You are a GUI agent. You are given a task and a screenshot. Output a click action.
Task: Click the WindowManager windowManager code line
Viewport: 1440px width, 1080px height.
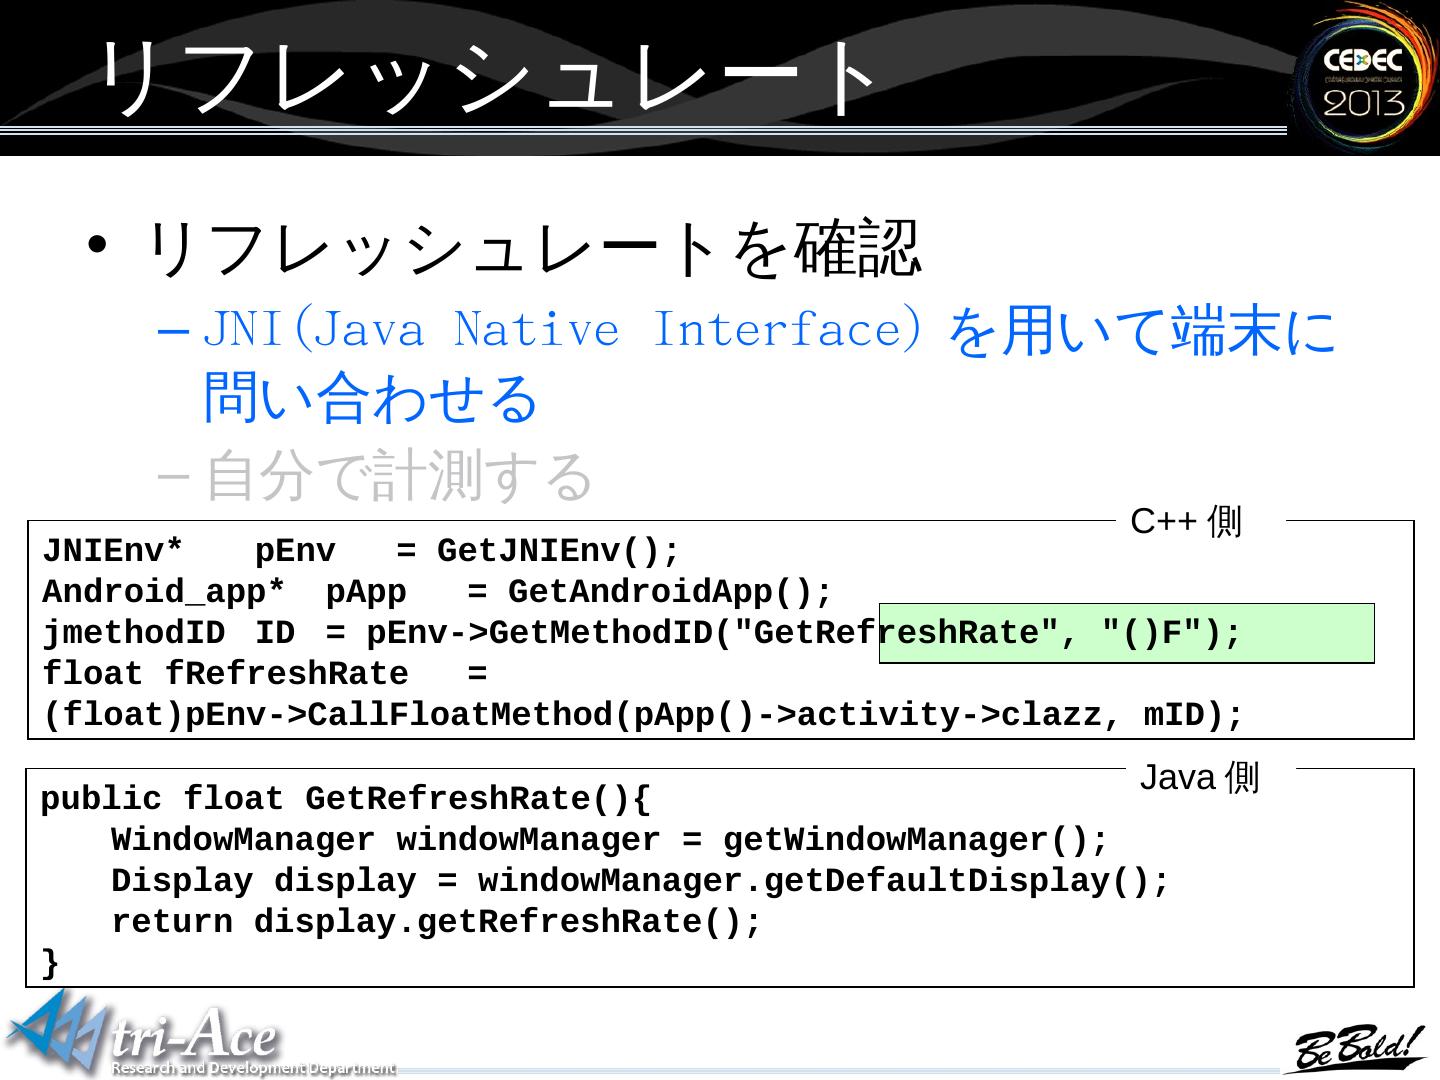pos(610,840)
